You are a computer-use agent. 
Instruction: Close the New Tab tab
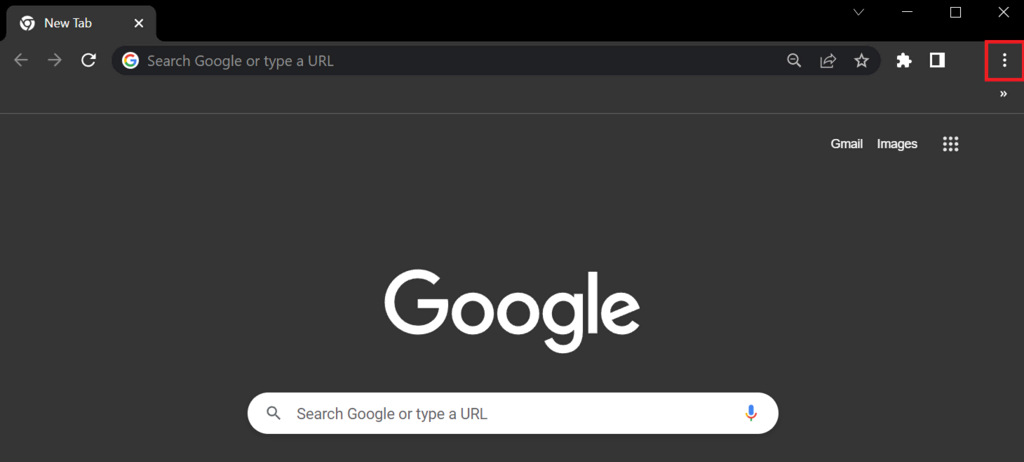point(136,23)
